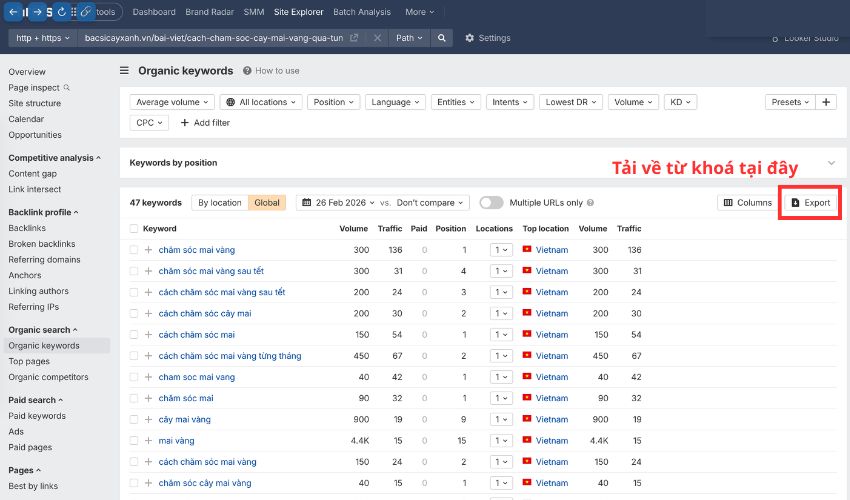The image size is (850, 500).
Task: Click the Export button
Action: [x=810, y=203]
